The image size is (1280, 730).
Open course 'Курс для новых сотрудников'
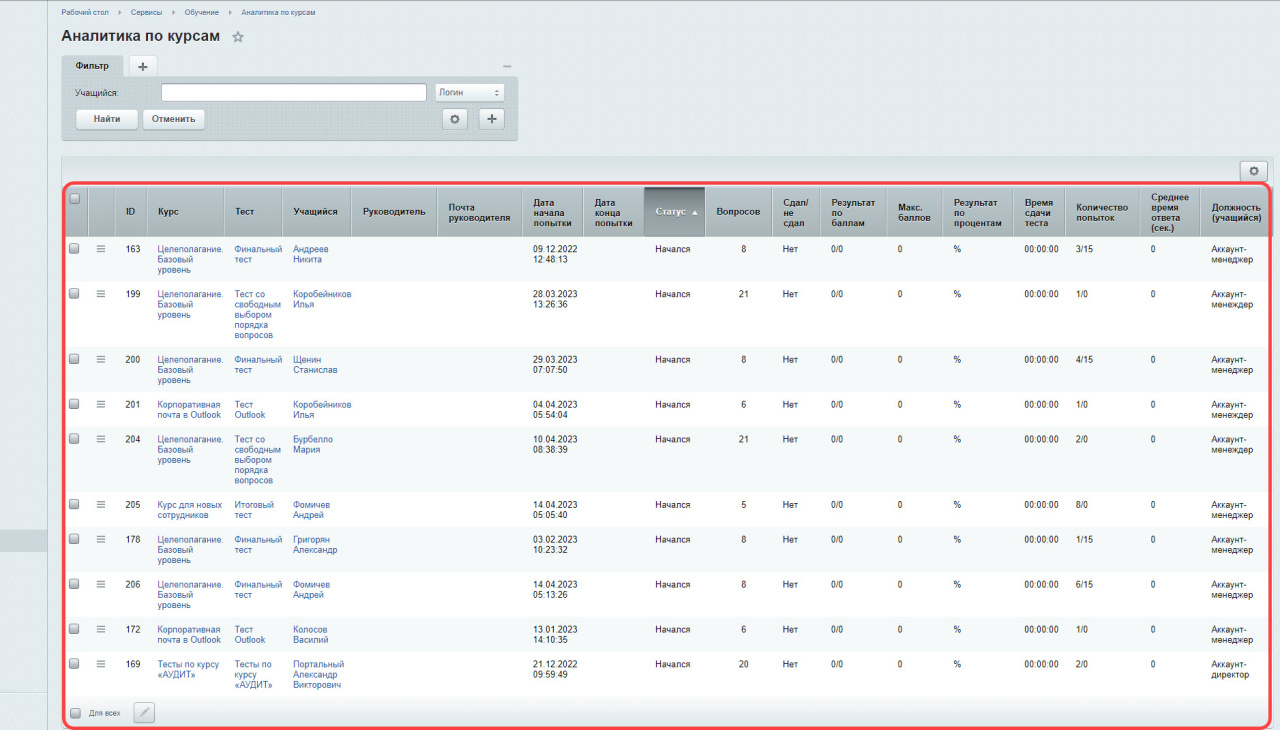point(190,510)
